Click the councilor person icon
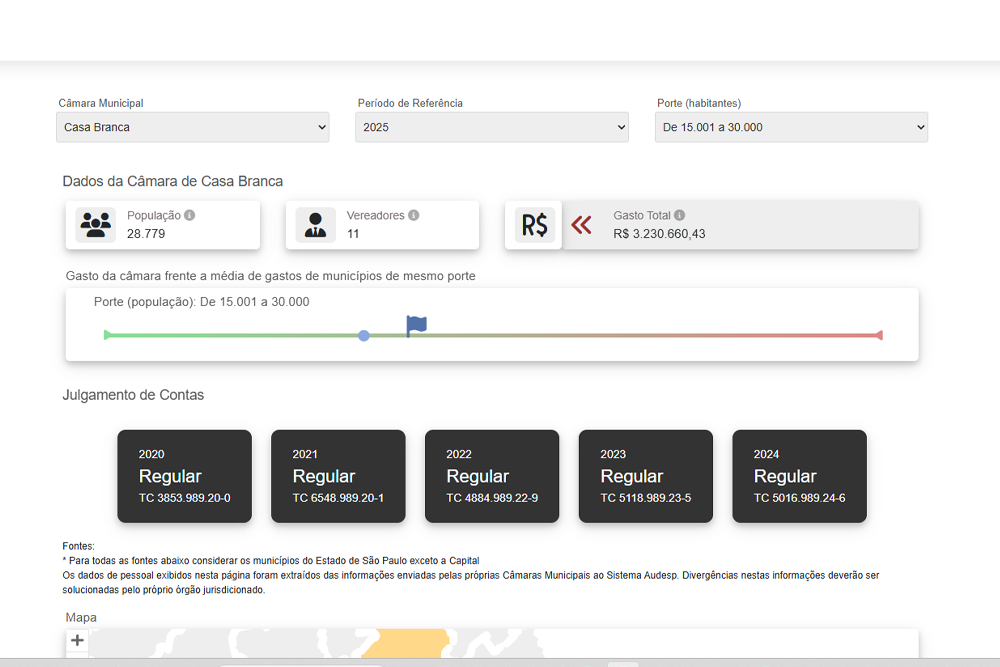 (x=315, y=225)
